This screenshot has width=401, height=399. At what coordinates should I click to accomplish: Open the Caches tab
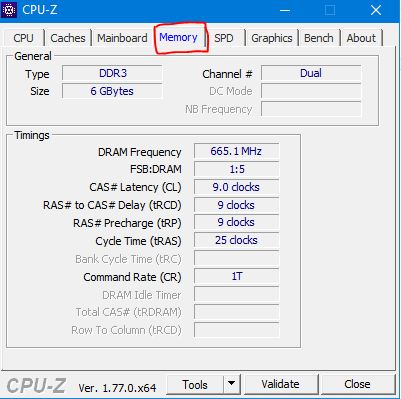pyautogui.click(x=68, y=38)
